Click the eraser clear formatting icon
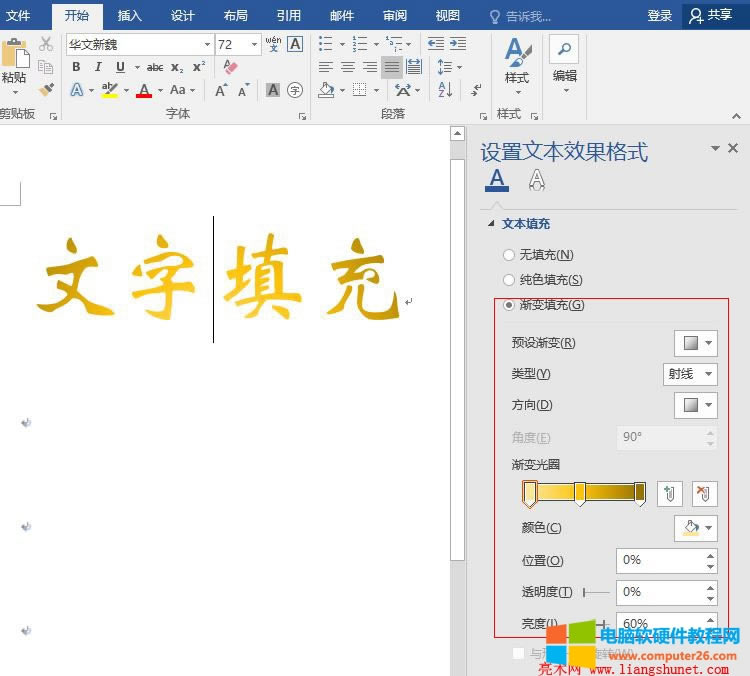This screenshot has width=750, height=676. pyautogui.click(x=231, y=67)
